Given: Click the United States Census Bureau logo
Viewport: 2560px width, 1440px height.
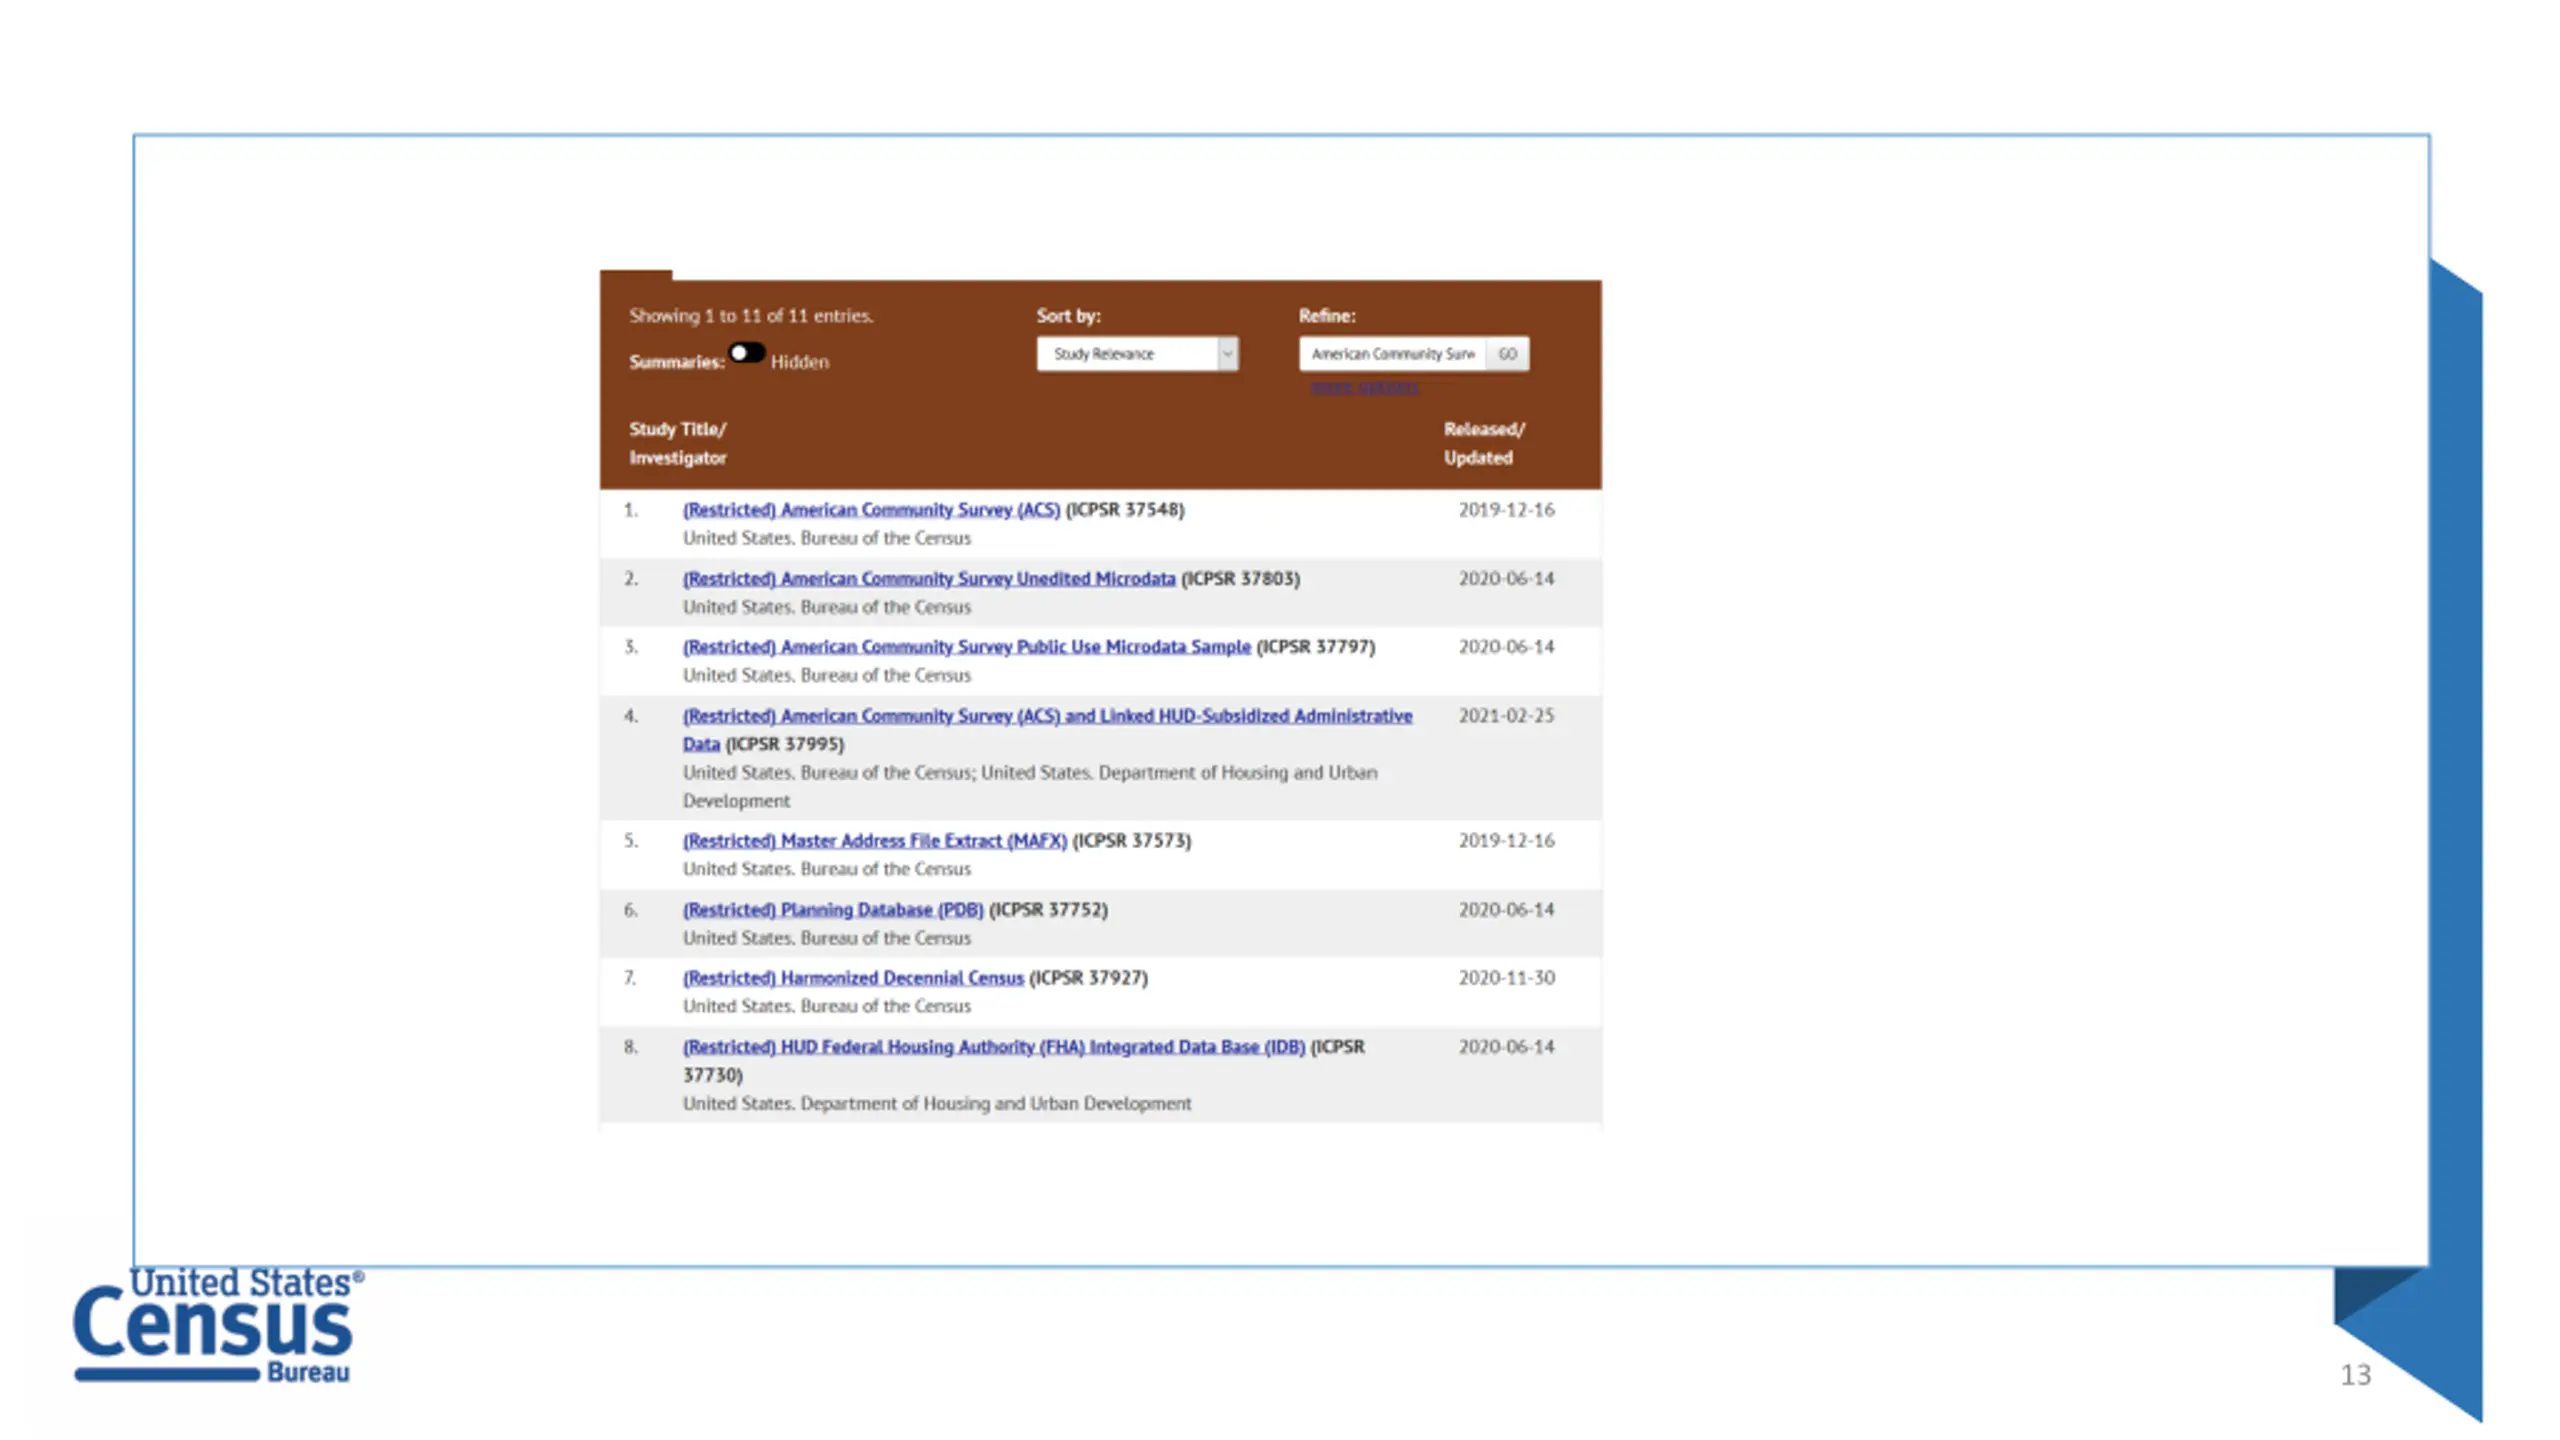Looking at the screenshot, I should click(x=218, y=1325).
